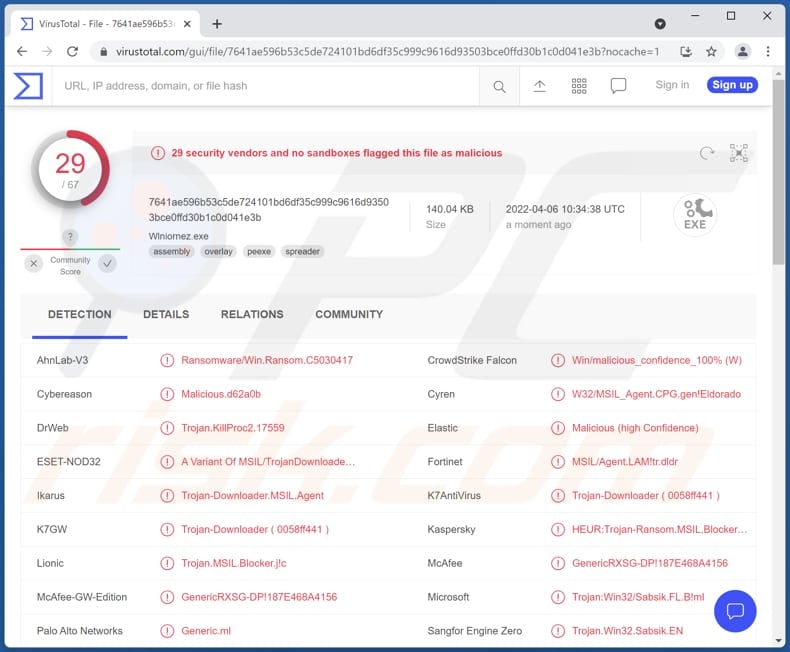Click the search magnifier icon
The width and height of the screenshot is (790, 652).
[499, 86]
